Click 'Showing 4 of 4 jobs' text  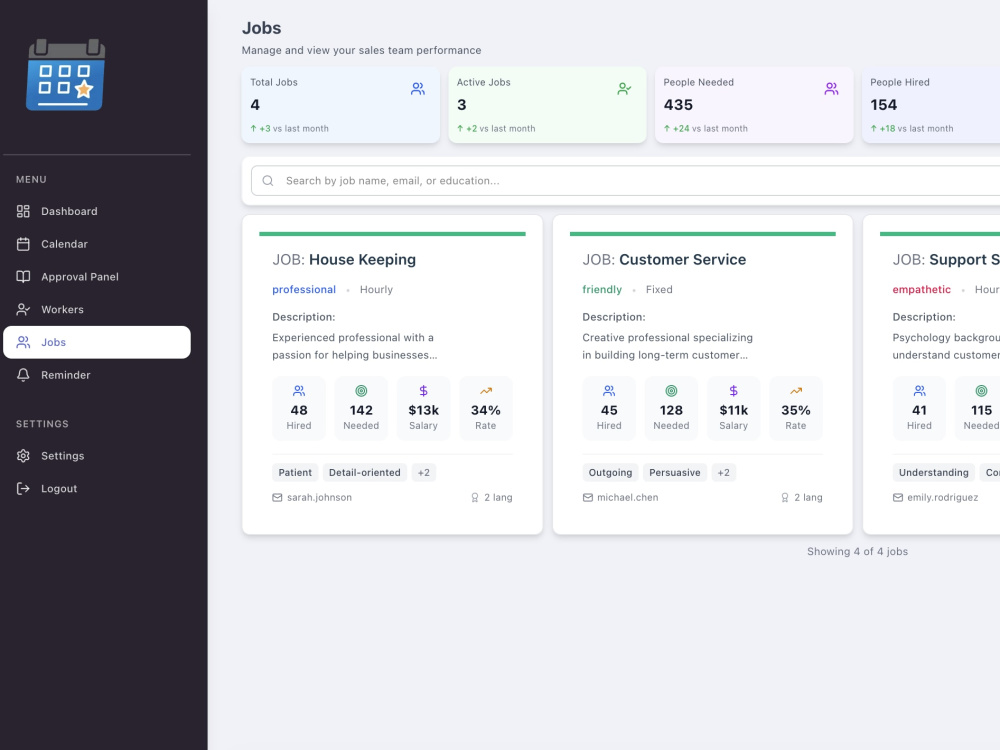click(x=857, y=552)
